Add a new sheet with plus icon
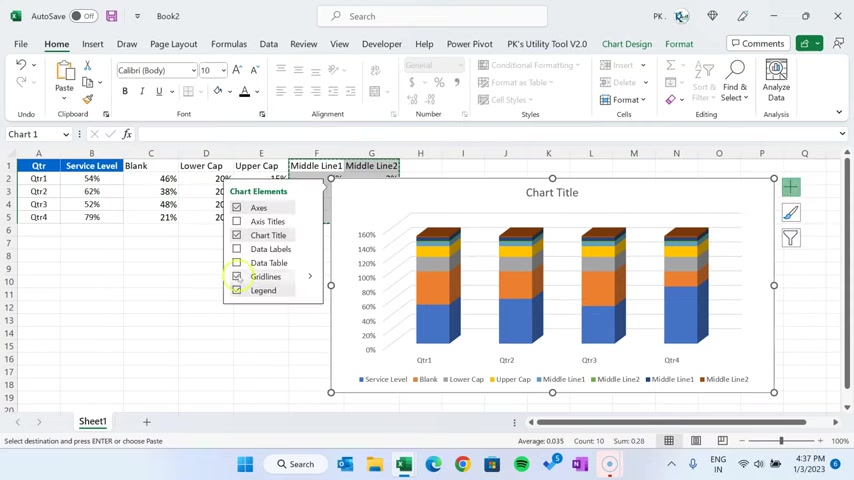This screenshot has width=854, height=480. [147, 422]
